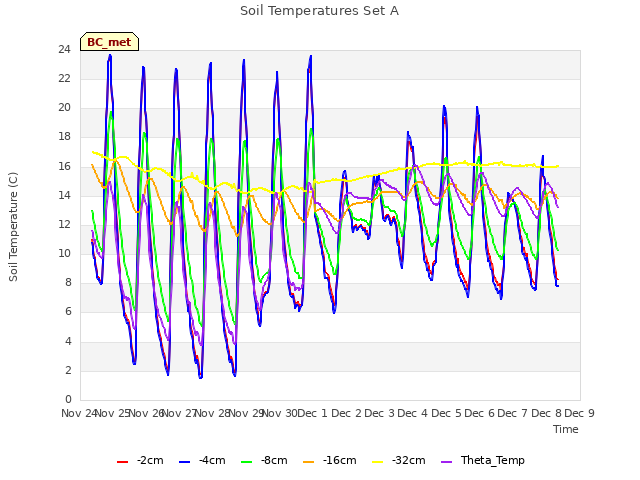The image size is (640, 480).
Task: Toggle the -32cm legend entry
Action: pyautogui.click(x=399, y=460)
